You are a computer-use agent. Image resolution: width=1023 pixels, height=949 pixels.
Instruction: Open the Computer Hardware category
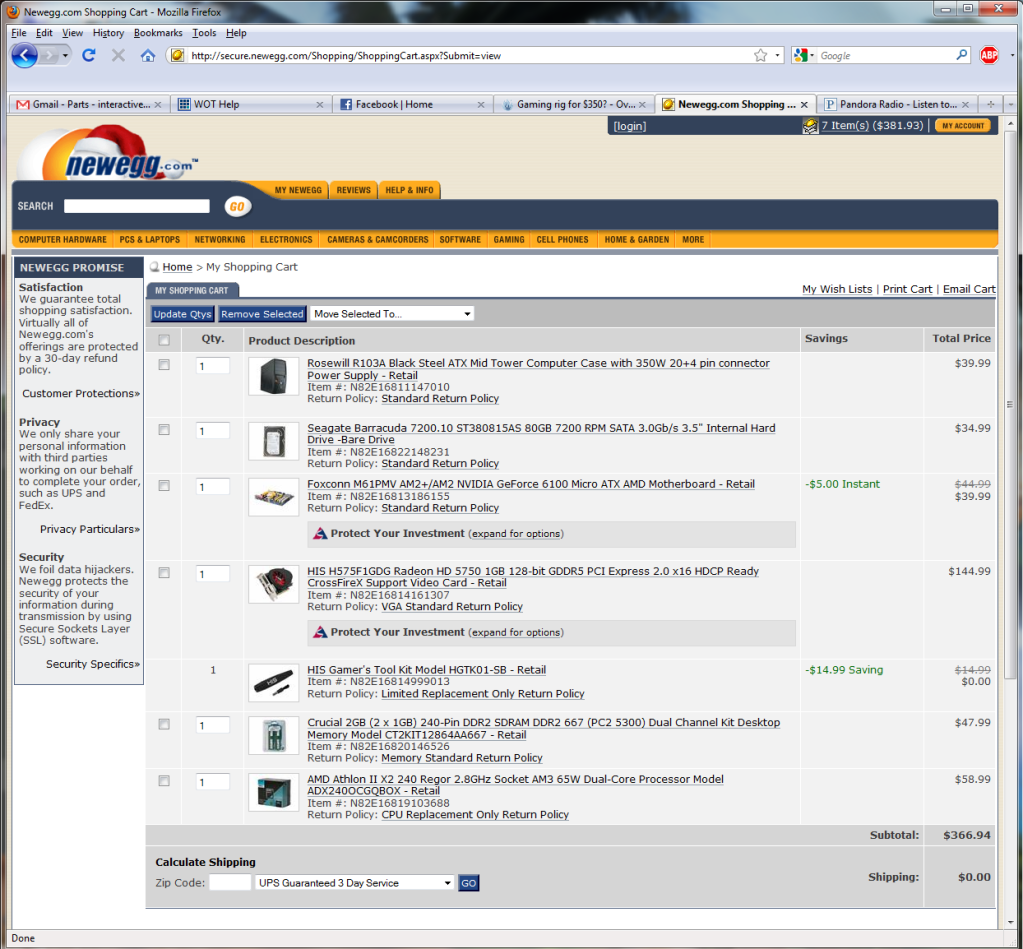pos(63,239)
